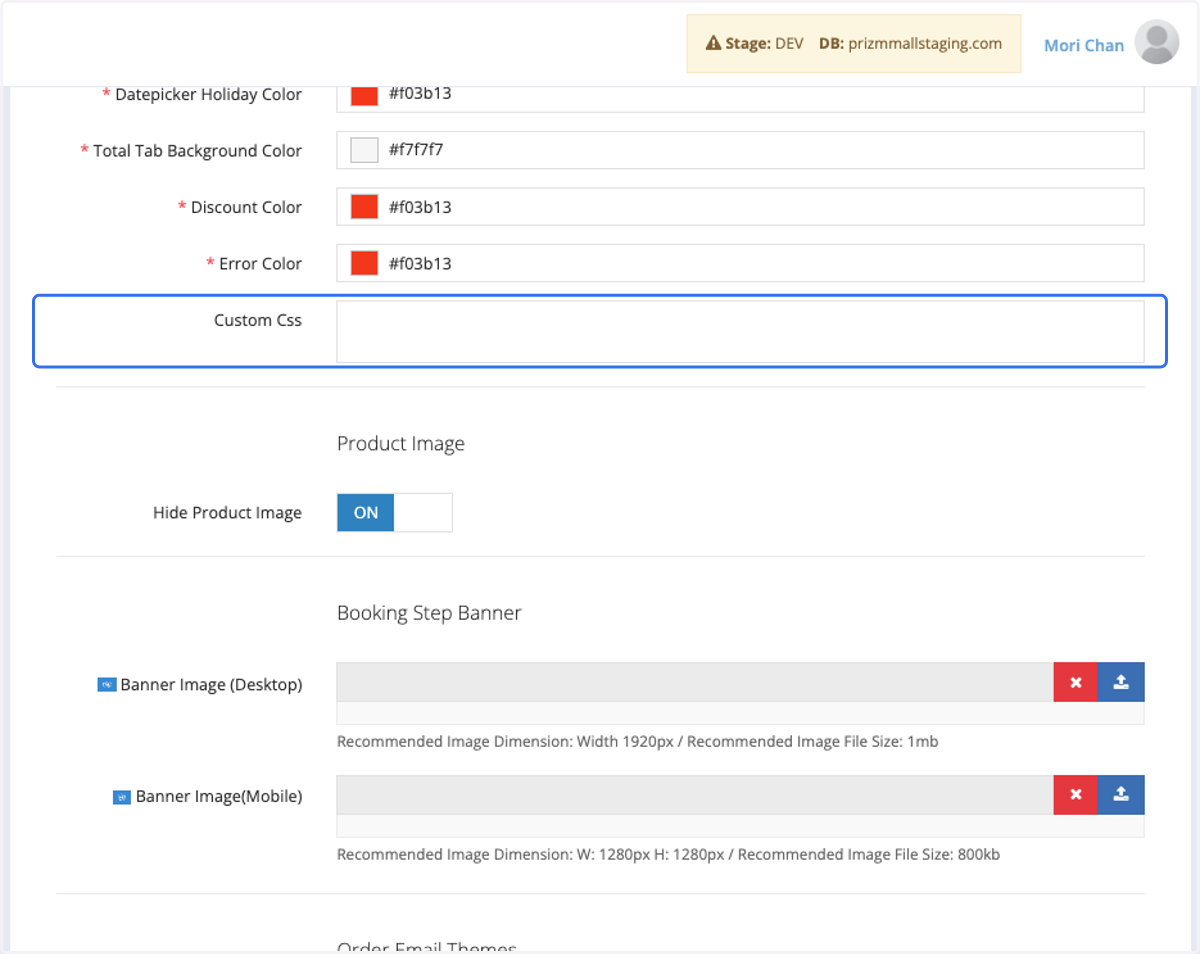Edit the Total Tab Background Color hex value
This screenshot has width=1200, height=954.
(740, 150)
